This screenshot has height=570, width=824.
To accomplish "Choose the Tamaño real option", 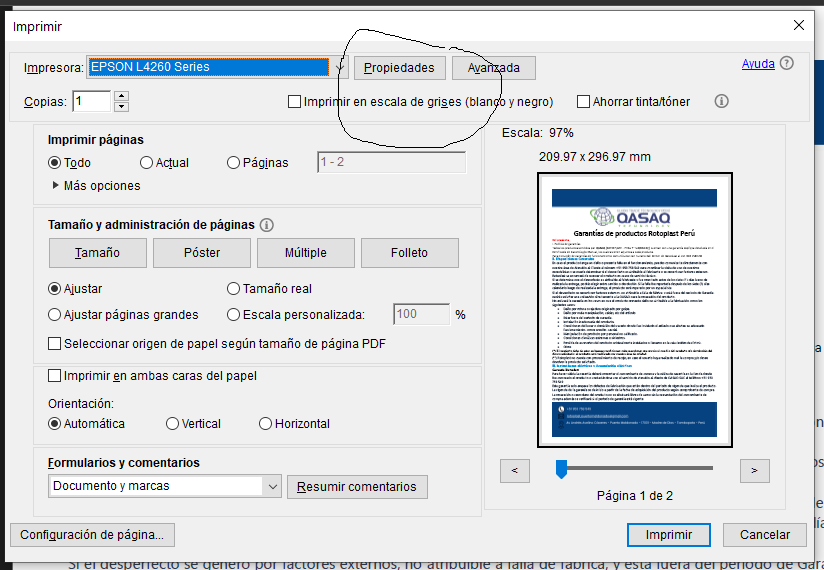I will [233, 288].
